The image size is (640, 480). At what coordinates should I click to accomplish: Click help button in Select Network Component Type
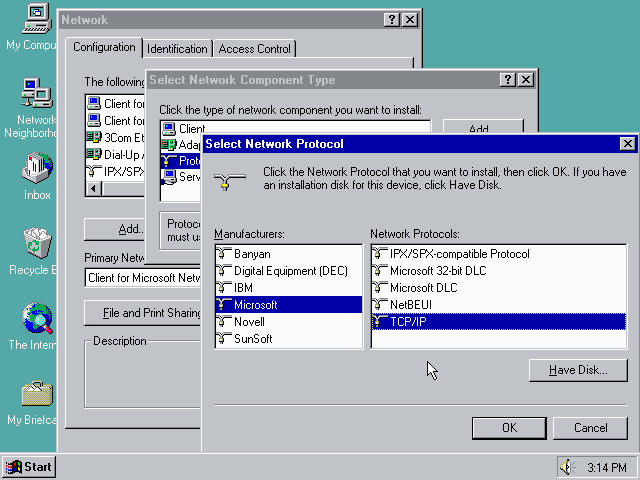point(508,80)
